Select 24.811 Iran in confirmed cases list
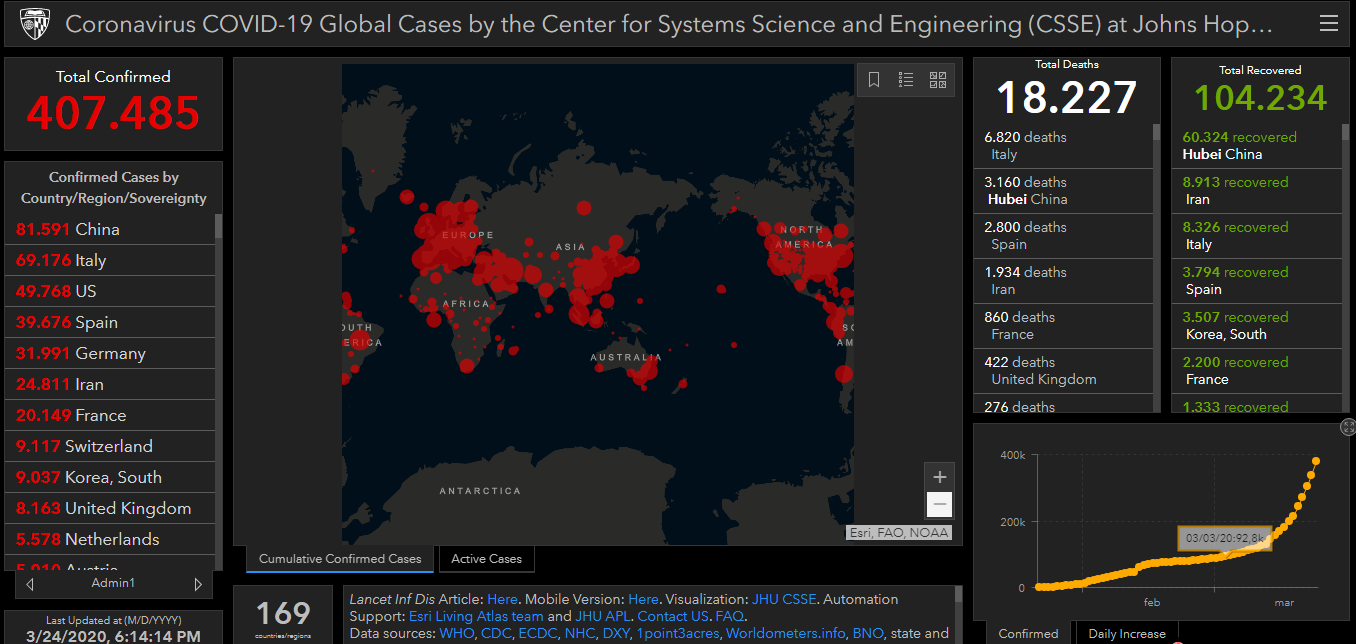The width and height of the screenshot is (1356, 644). click(110, 384)
